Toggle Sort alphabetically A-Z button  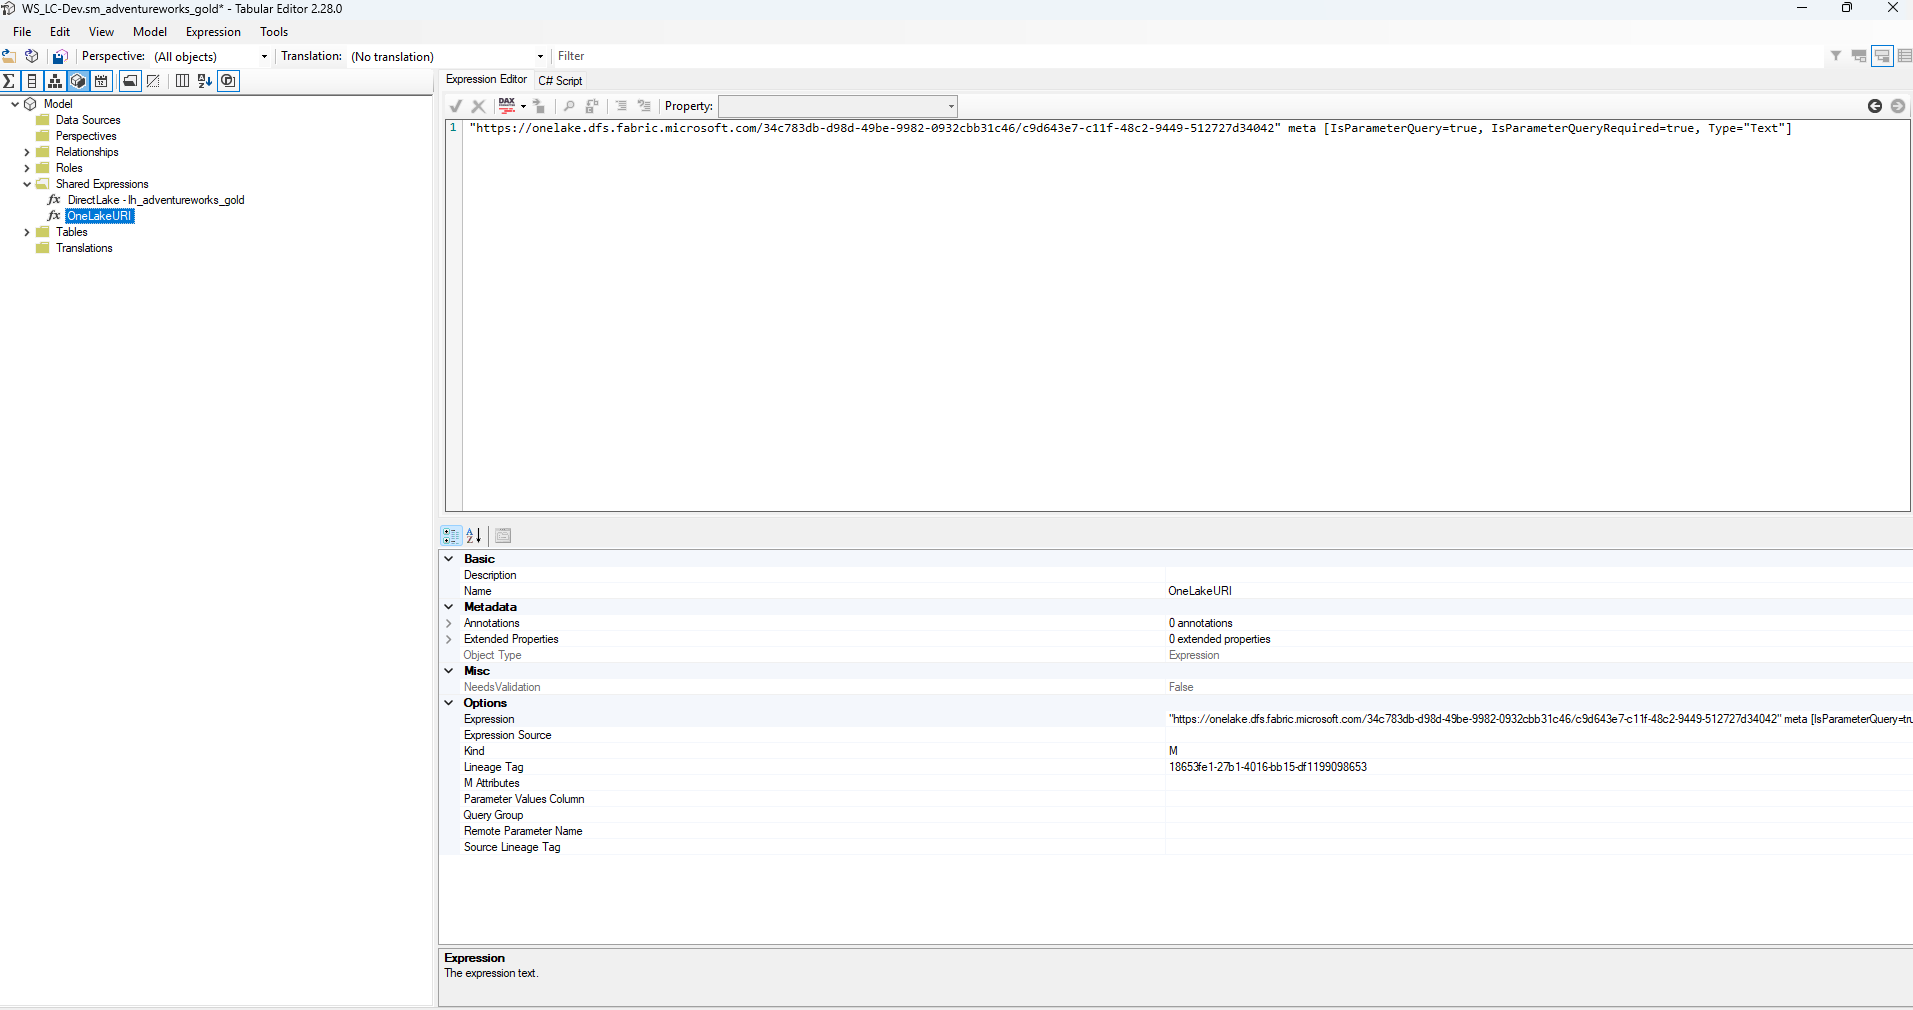tap(205, 81)
